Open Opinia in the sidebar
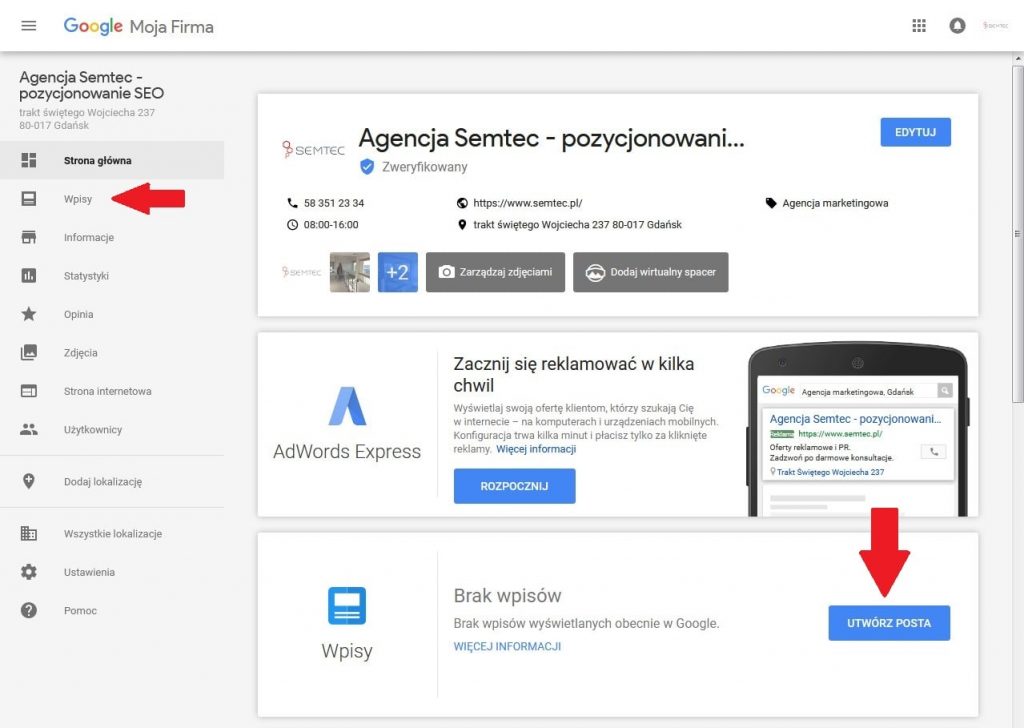The image size is (1024, 728). [112, 314]
